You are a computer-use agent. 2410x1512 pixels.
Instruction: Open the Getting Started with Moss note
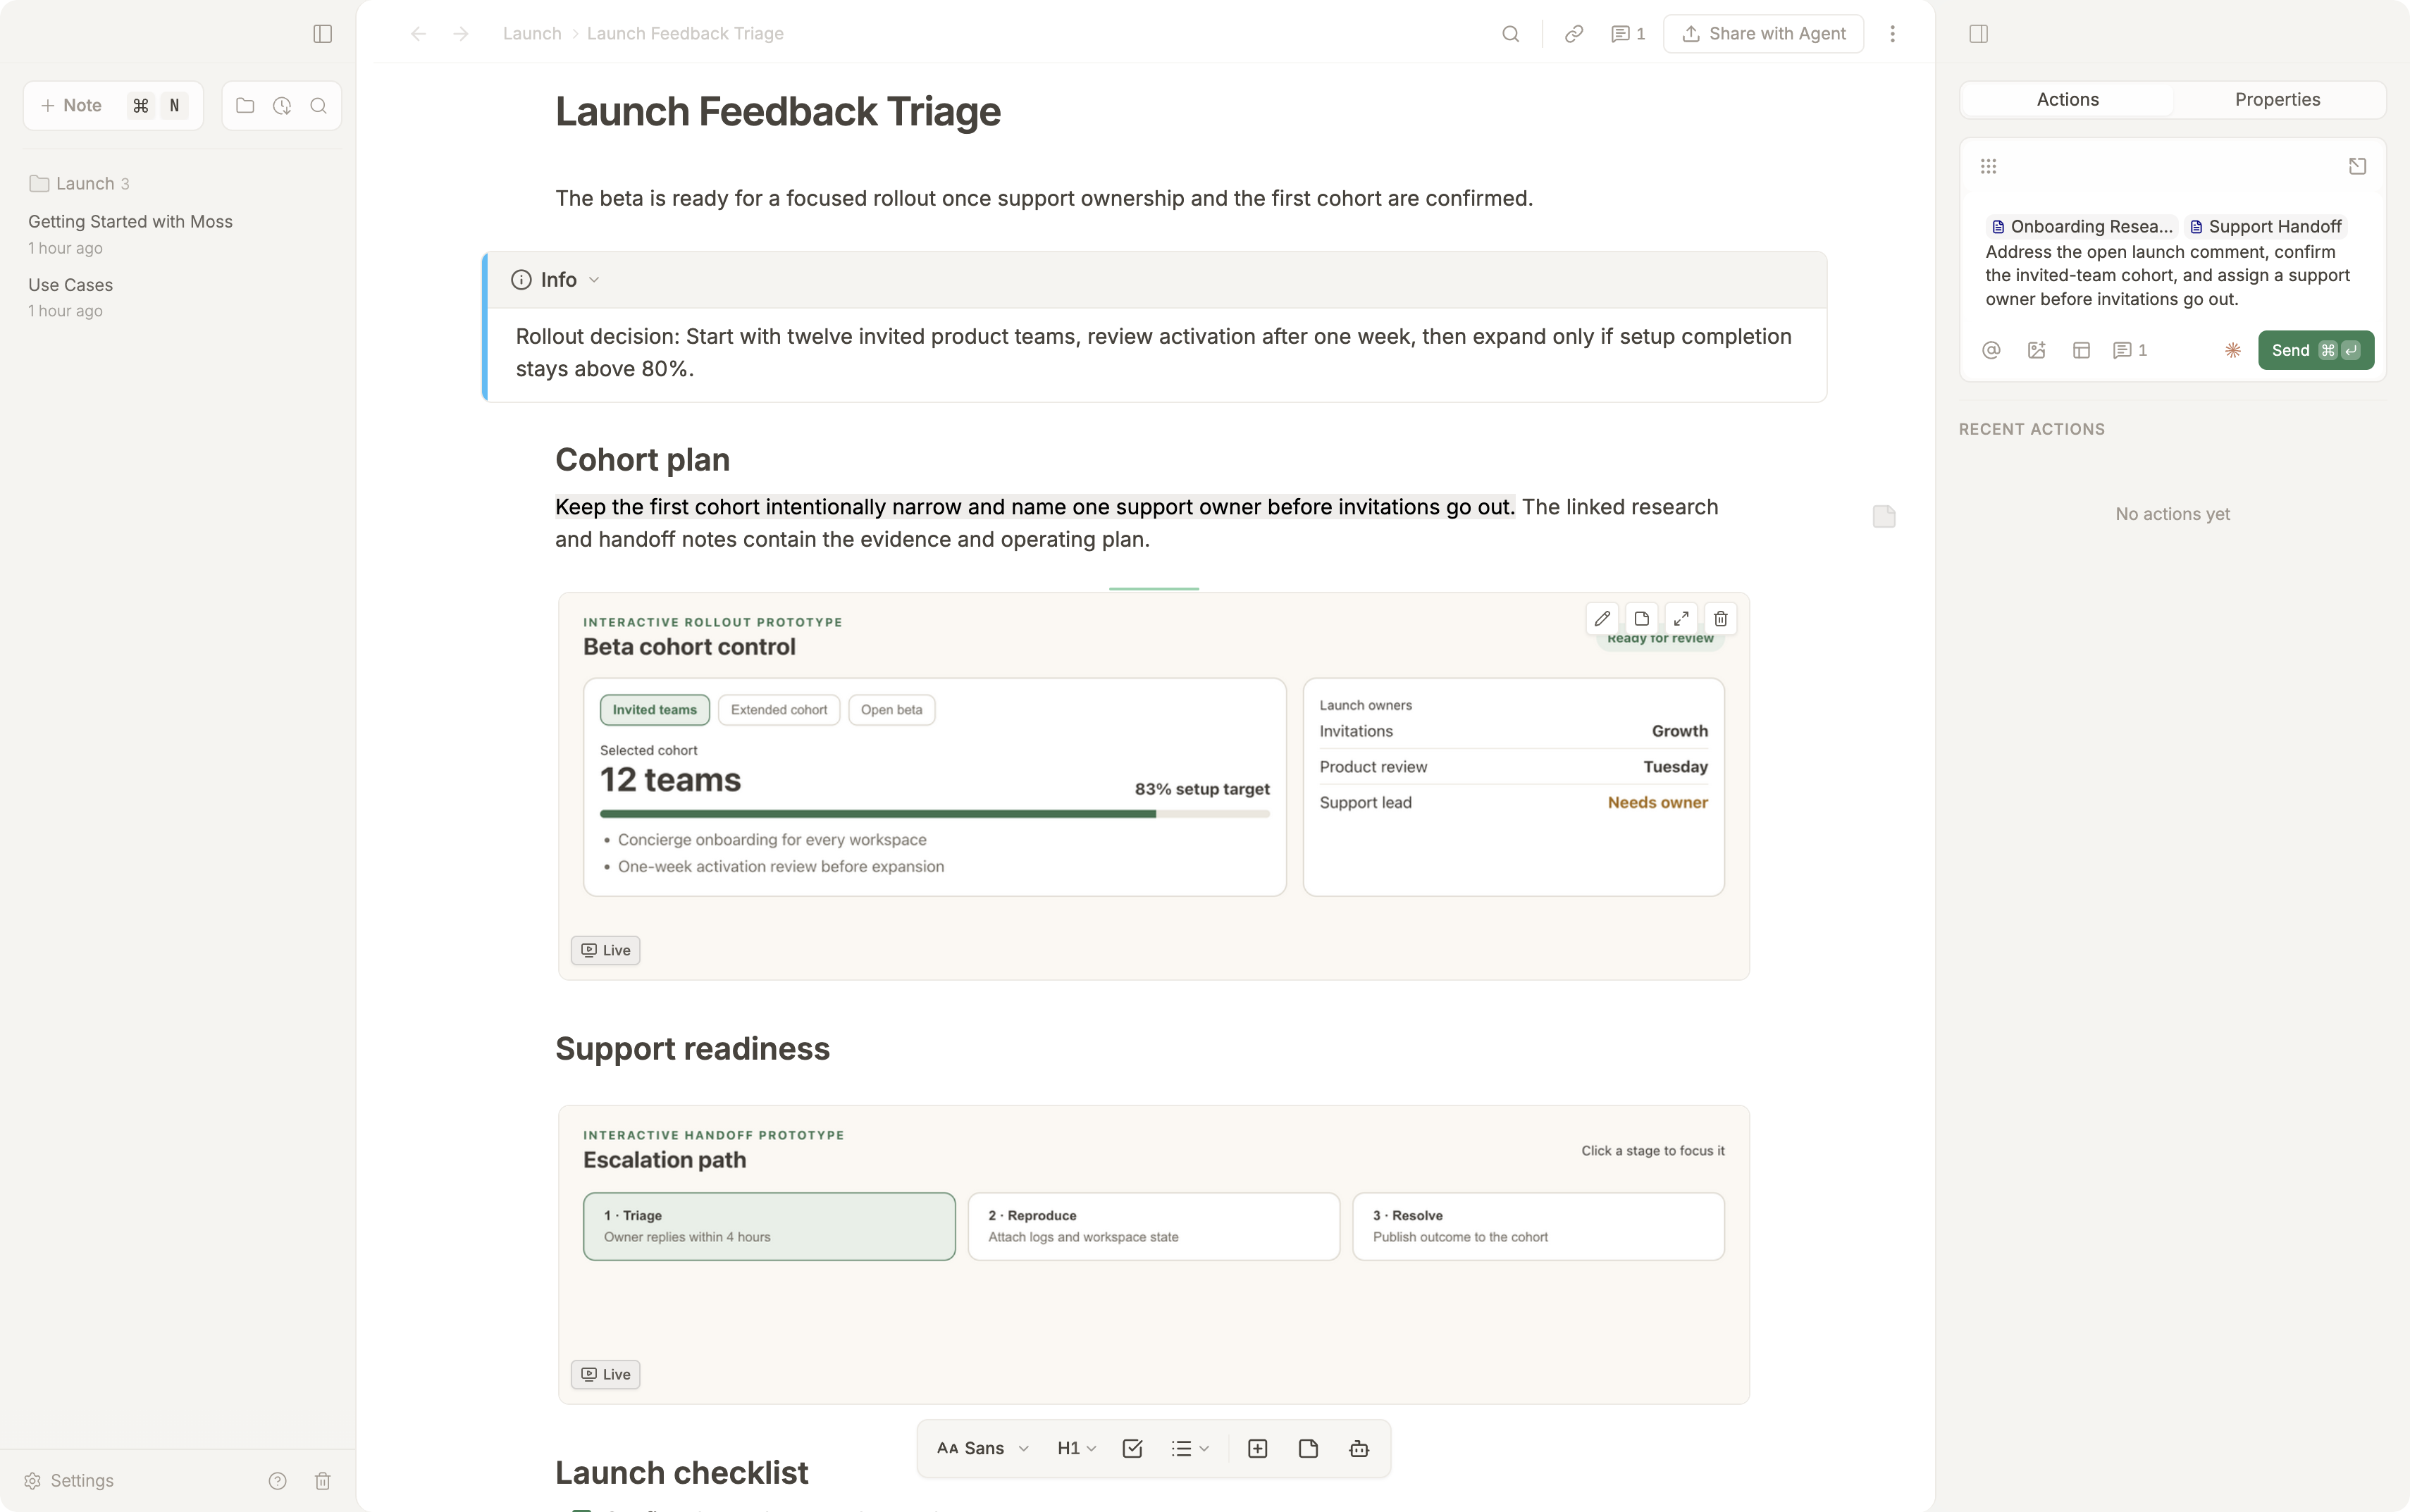[130, 234]
